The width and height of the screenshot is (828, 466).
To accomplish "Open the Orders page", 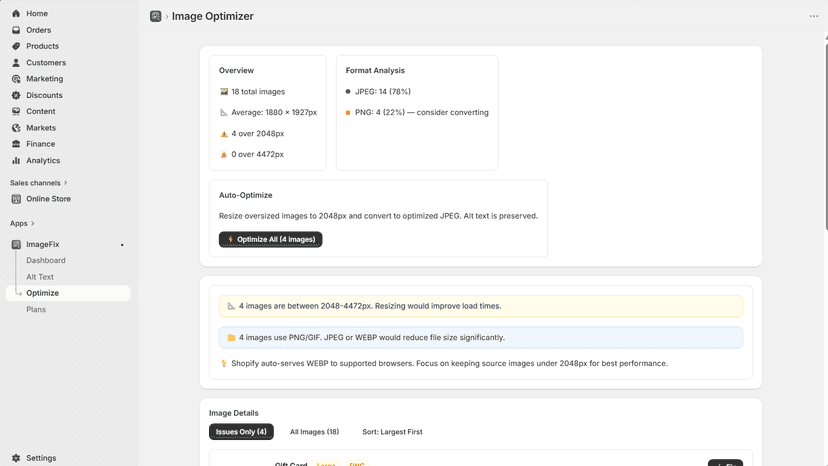I will coord(39,30).
